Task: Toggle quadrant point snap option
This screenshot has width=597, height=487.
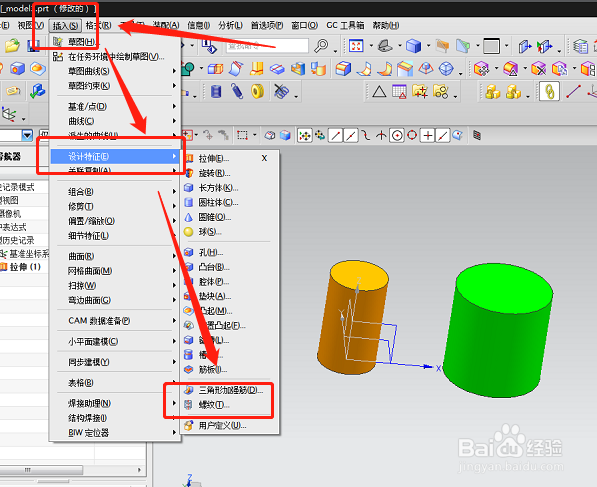Action: click(x=412, y=135)
